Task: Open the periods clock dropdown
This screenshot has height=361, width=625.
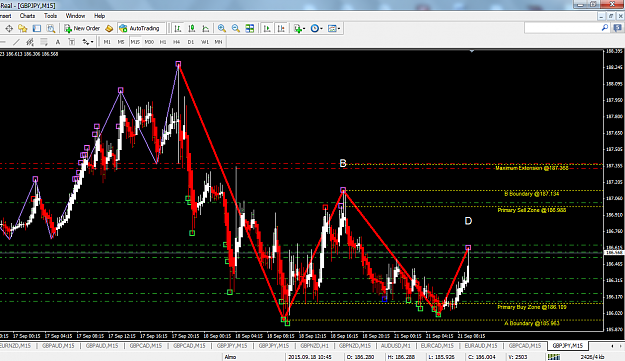Action: (x=316, y=28)
